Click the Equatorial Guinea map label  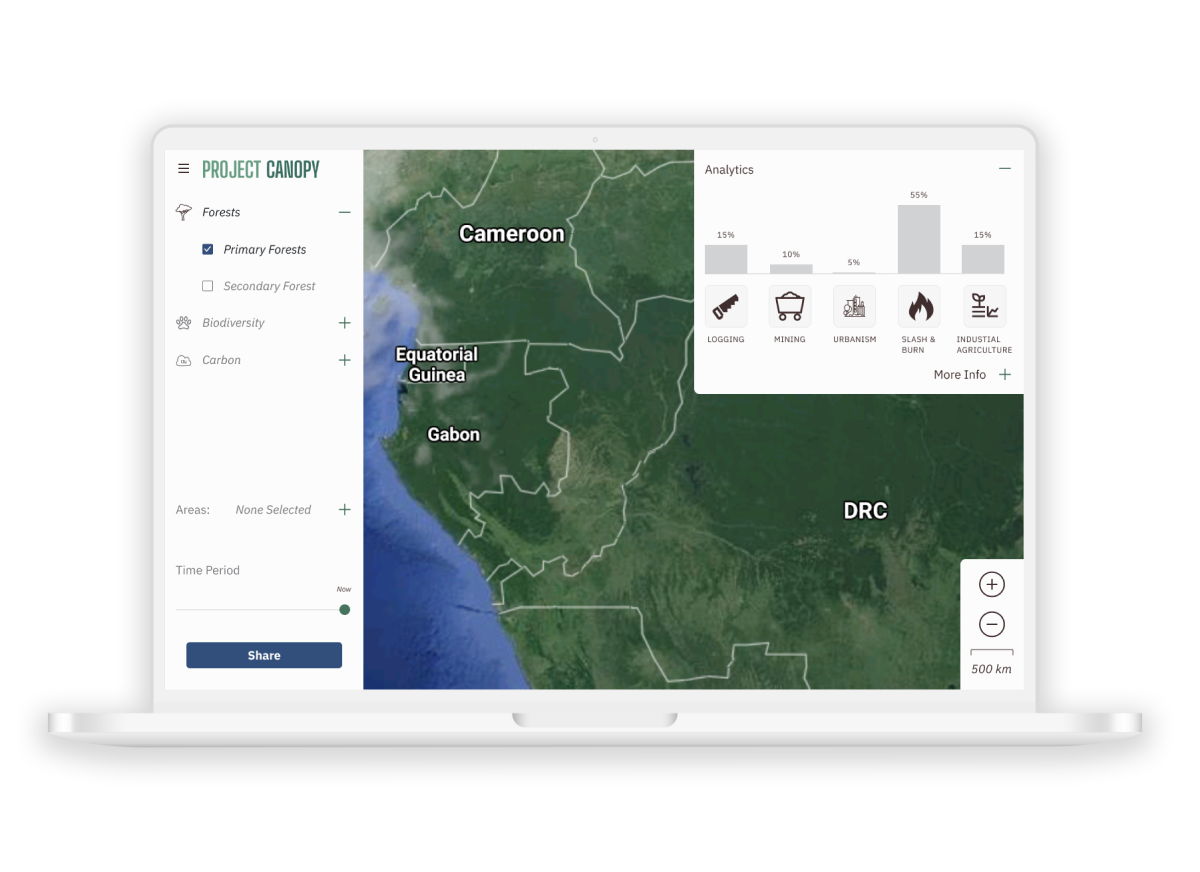pyautogui.click(x=437, y=364)
